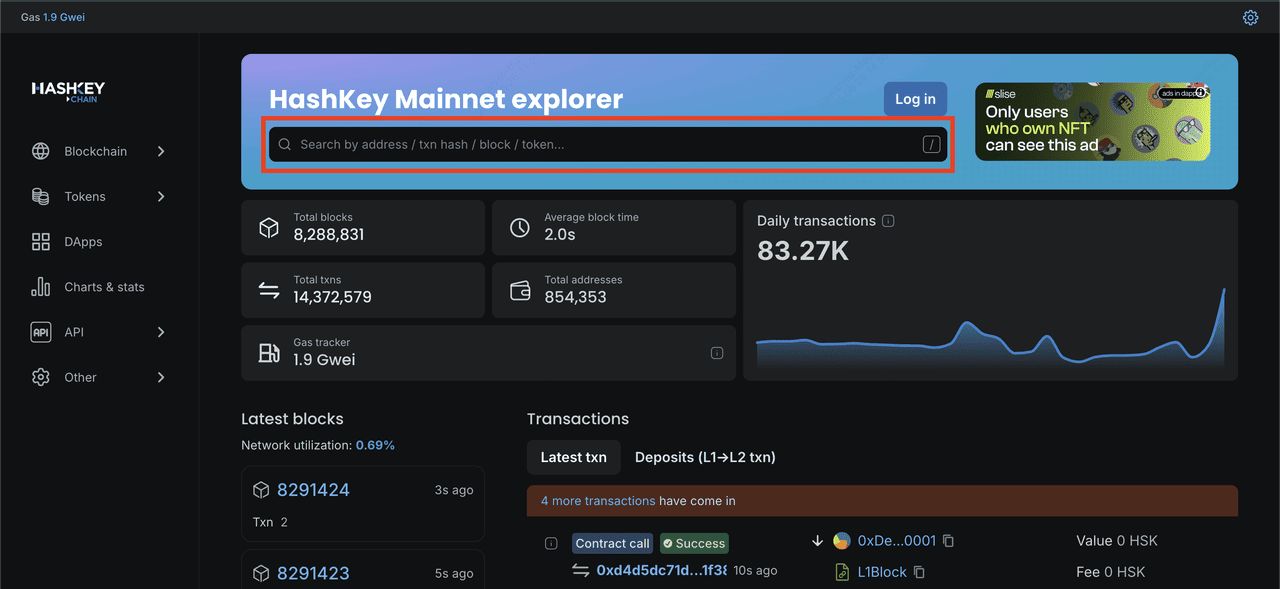Expand the Blockchain sidebar menu
1280x589 pixels.
point(161,151)
